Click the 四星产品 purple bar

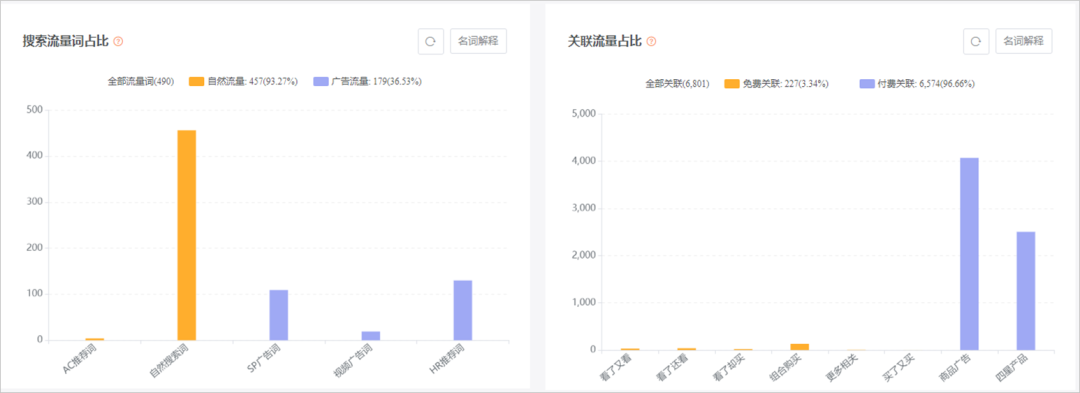[x=1026, y=290]
